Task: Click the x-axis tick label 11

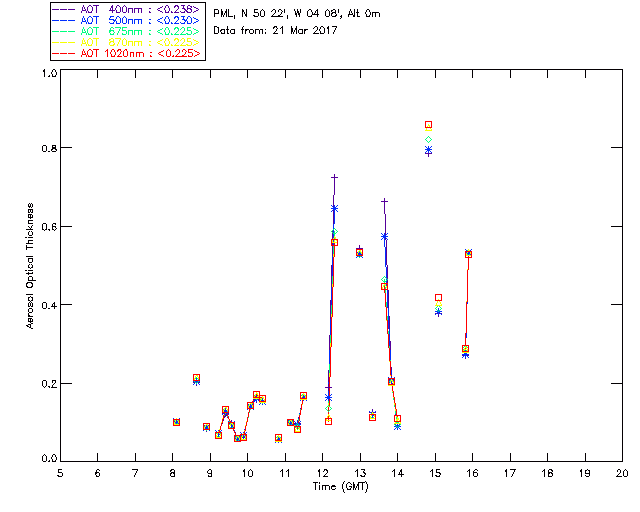Action: coord(285,473)
